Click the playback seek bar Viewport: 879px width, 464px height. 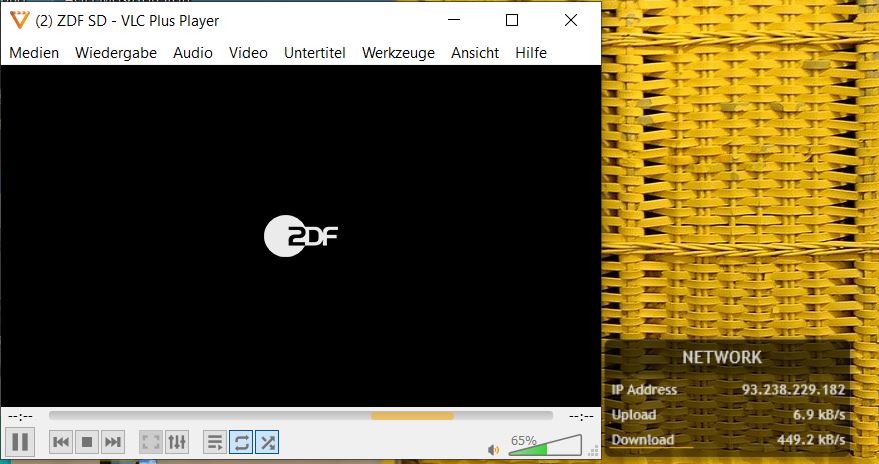tap(301, 416)
